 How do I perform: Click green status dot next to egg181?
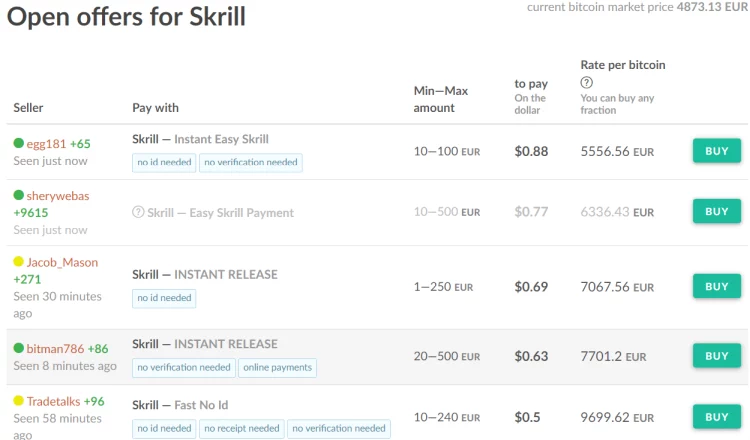pyautogui.click(x=19, y=143)
